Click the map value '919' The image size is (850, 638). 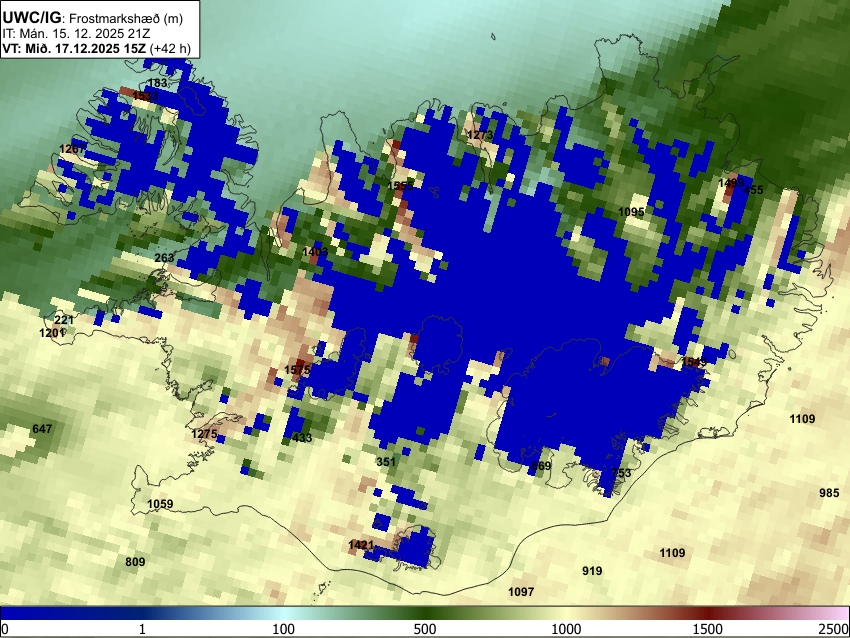[x=592, y=571]
